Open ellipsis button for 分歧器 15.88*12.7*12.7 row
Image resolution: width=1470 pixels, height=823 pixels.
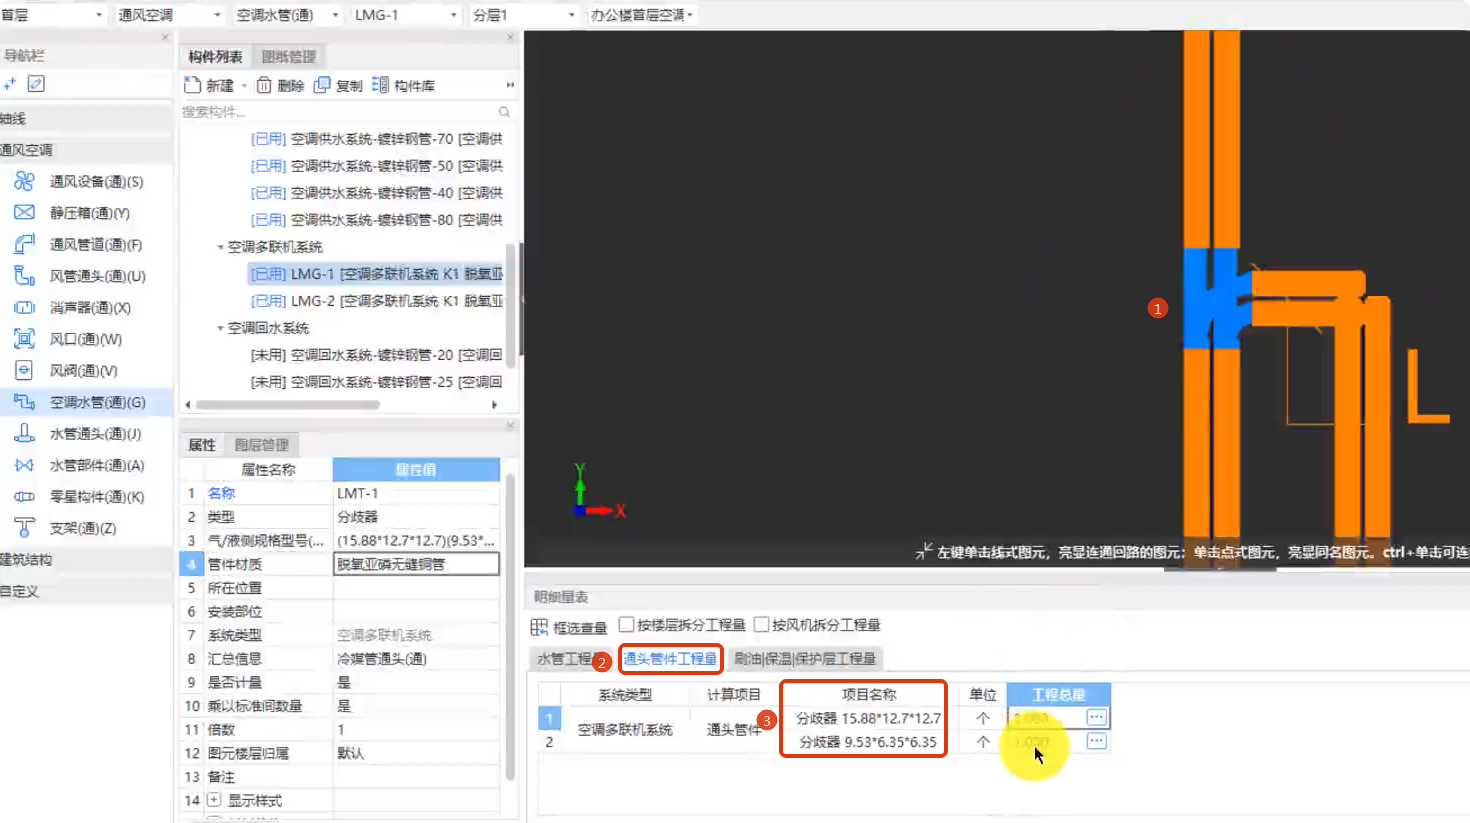point(1096,717)
